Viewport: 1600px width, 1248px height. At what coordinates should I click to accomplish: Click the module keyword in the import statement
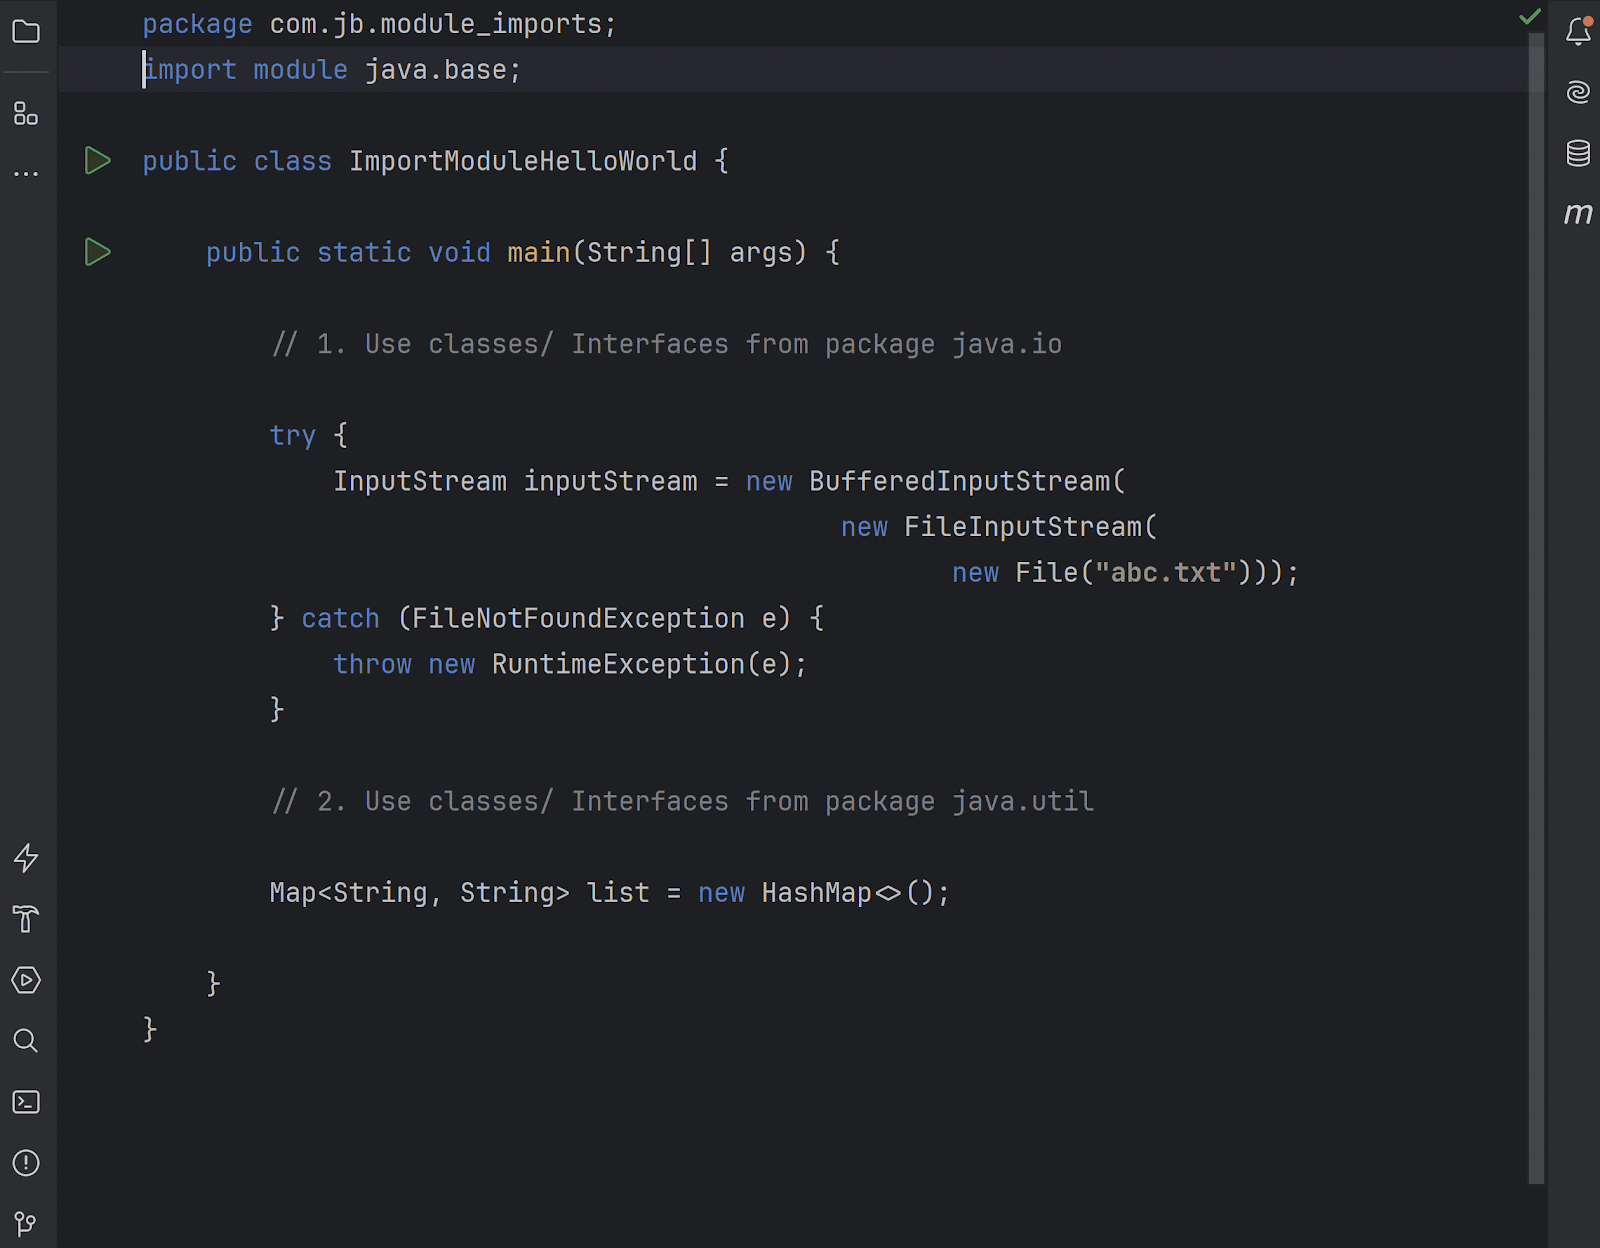click(x=300, y=70)
